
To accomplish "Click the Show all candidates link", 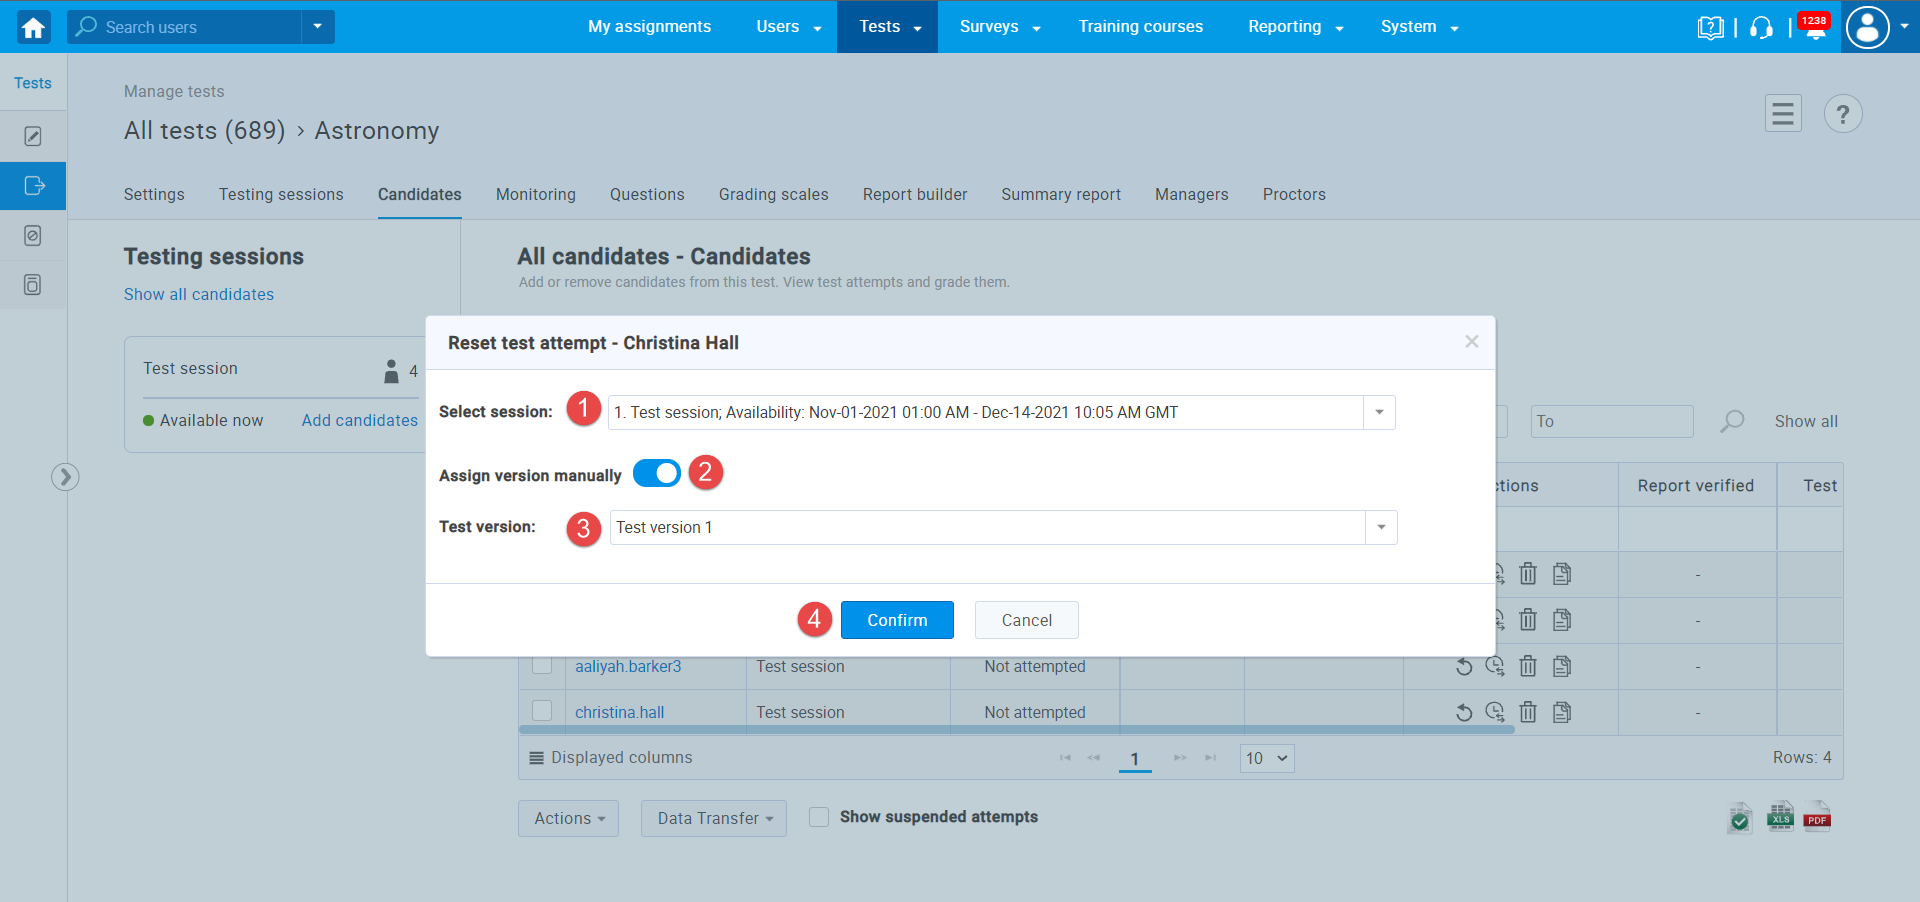I will pos(198,294).
